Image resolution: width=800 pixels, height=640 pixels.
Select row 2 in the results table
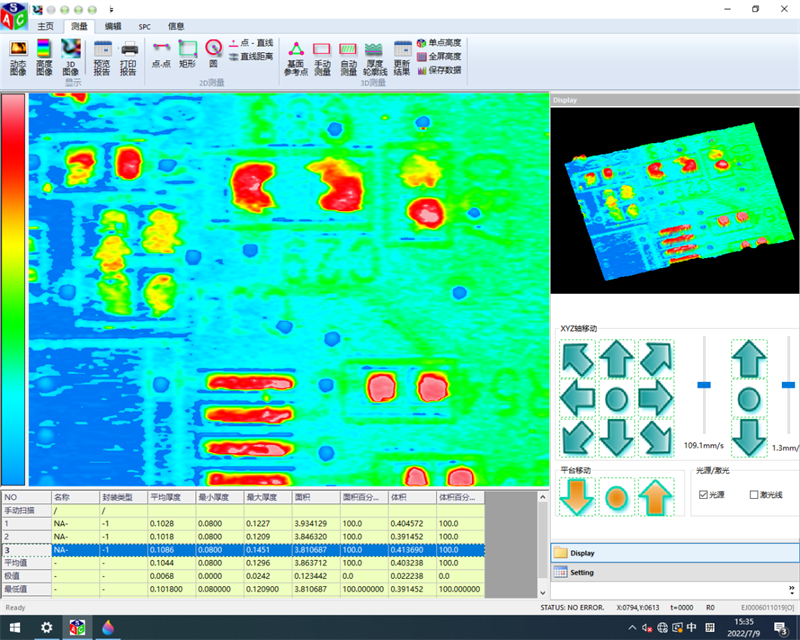(x=240, y=536)
